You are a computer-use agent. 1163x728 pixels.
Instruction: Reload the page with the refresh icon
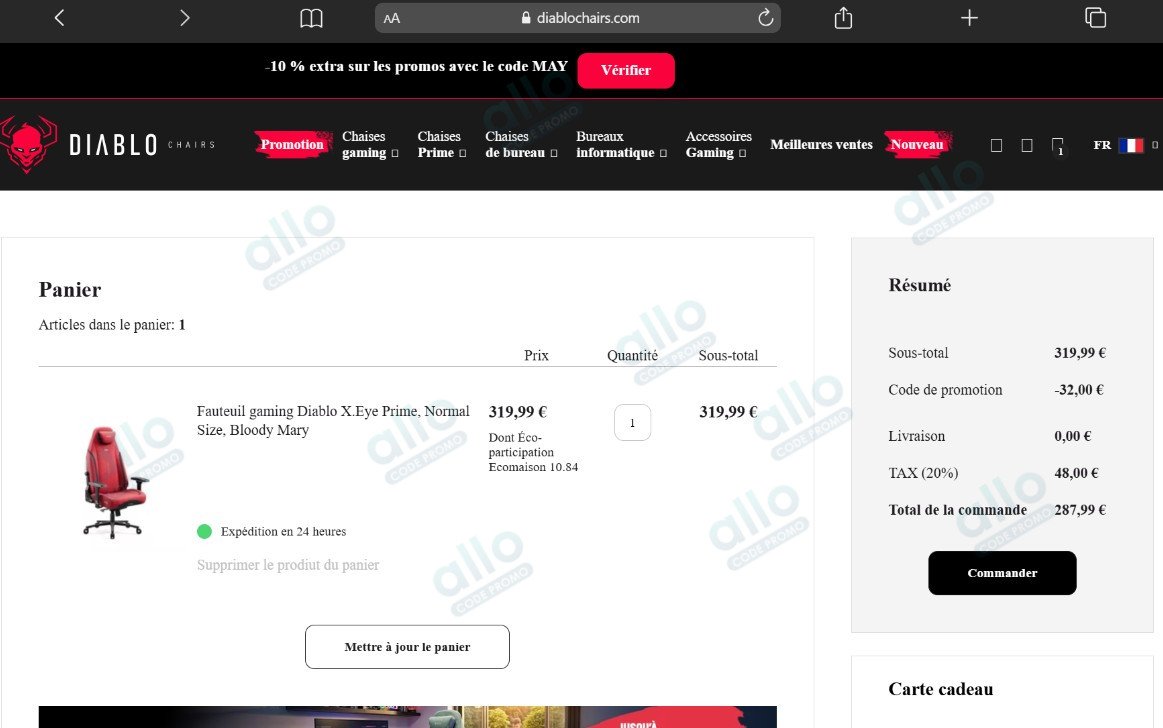point(765,18)
